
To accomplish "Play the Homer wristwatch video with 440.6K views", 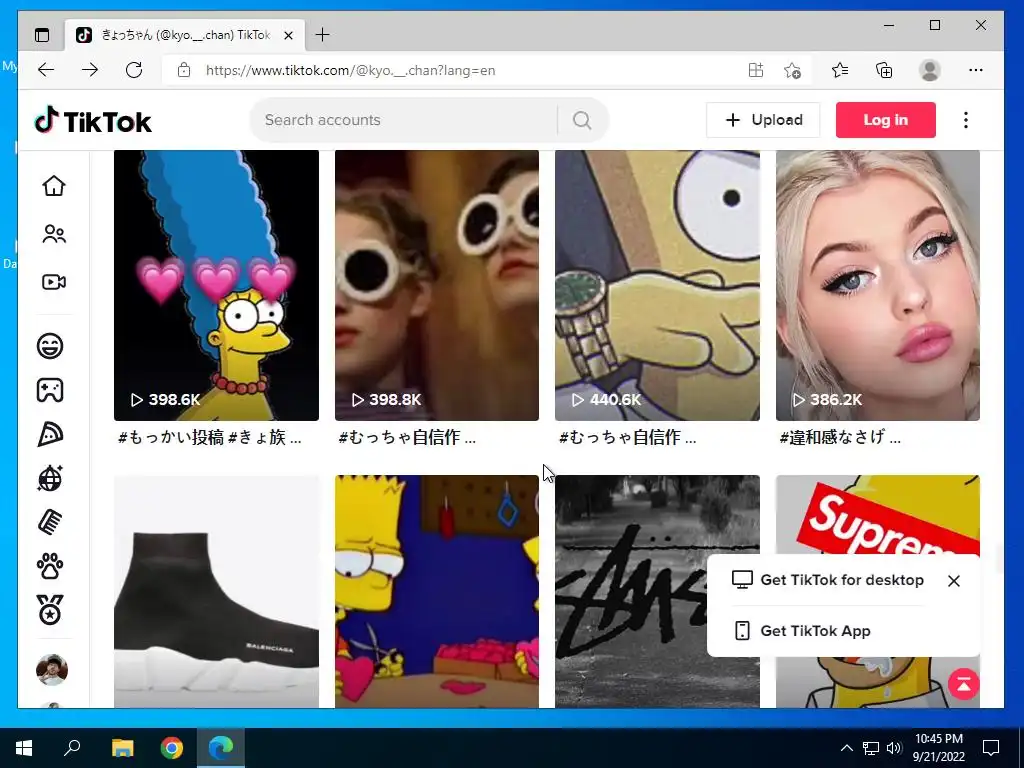I will (657, 285).
